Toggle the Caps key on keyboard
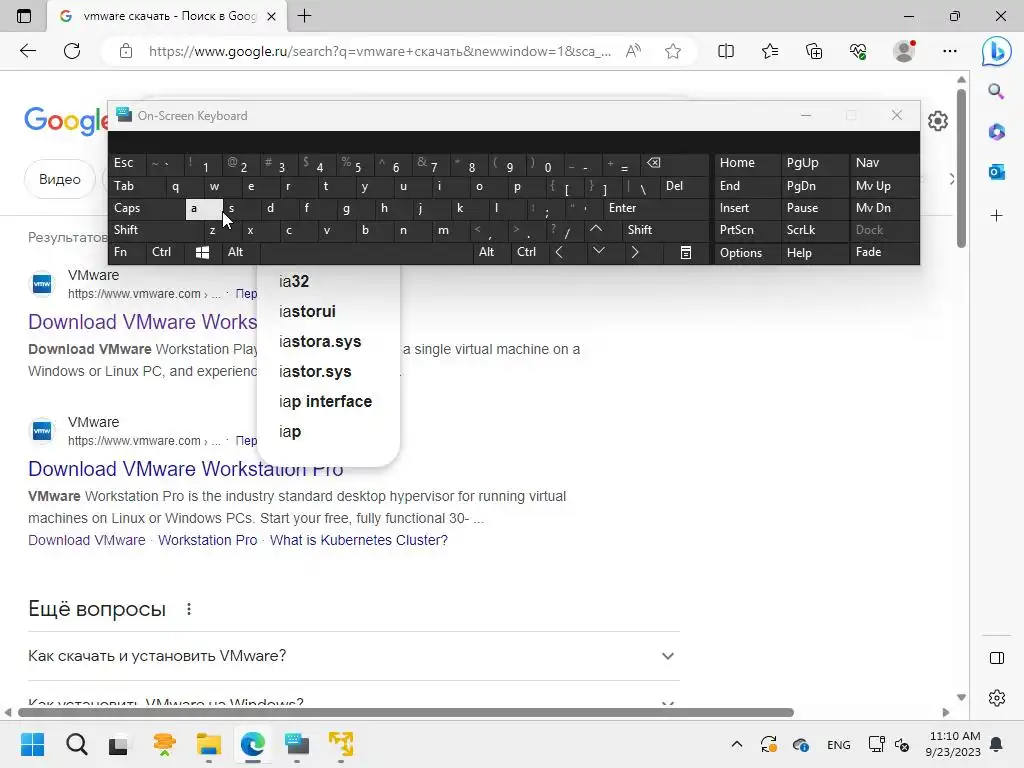Viewport: 1024px width, 768px height. coord(148,208)
